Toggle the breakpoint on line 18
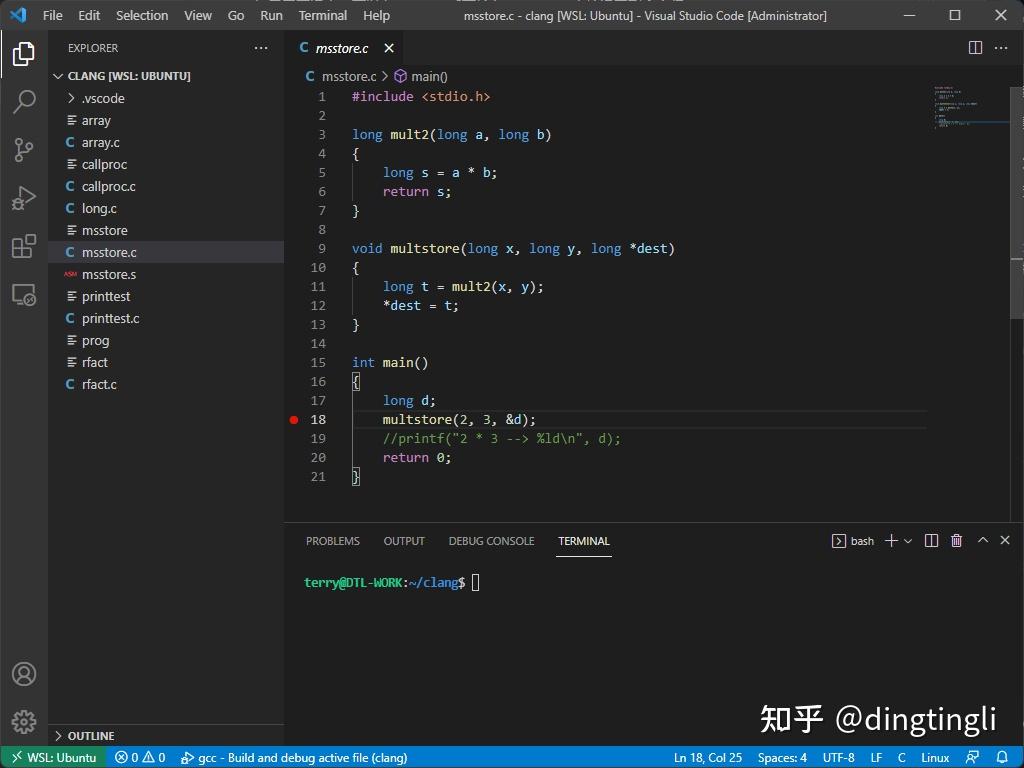The height and width of the screenshot is (768, 1024). pyautogui.click(x=294, y=419)
